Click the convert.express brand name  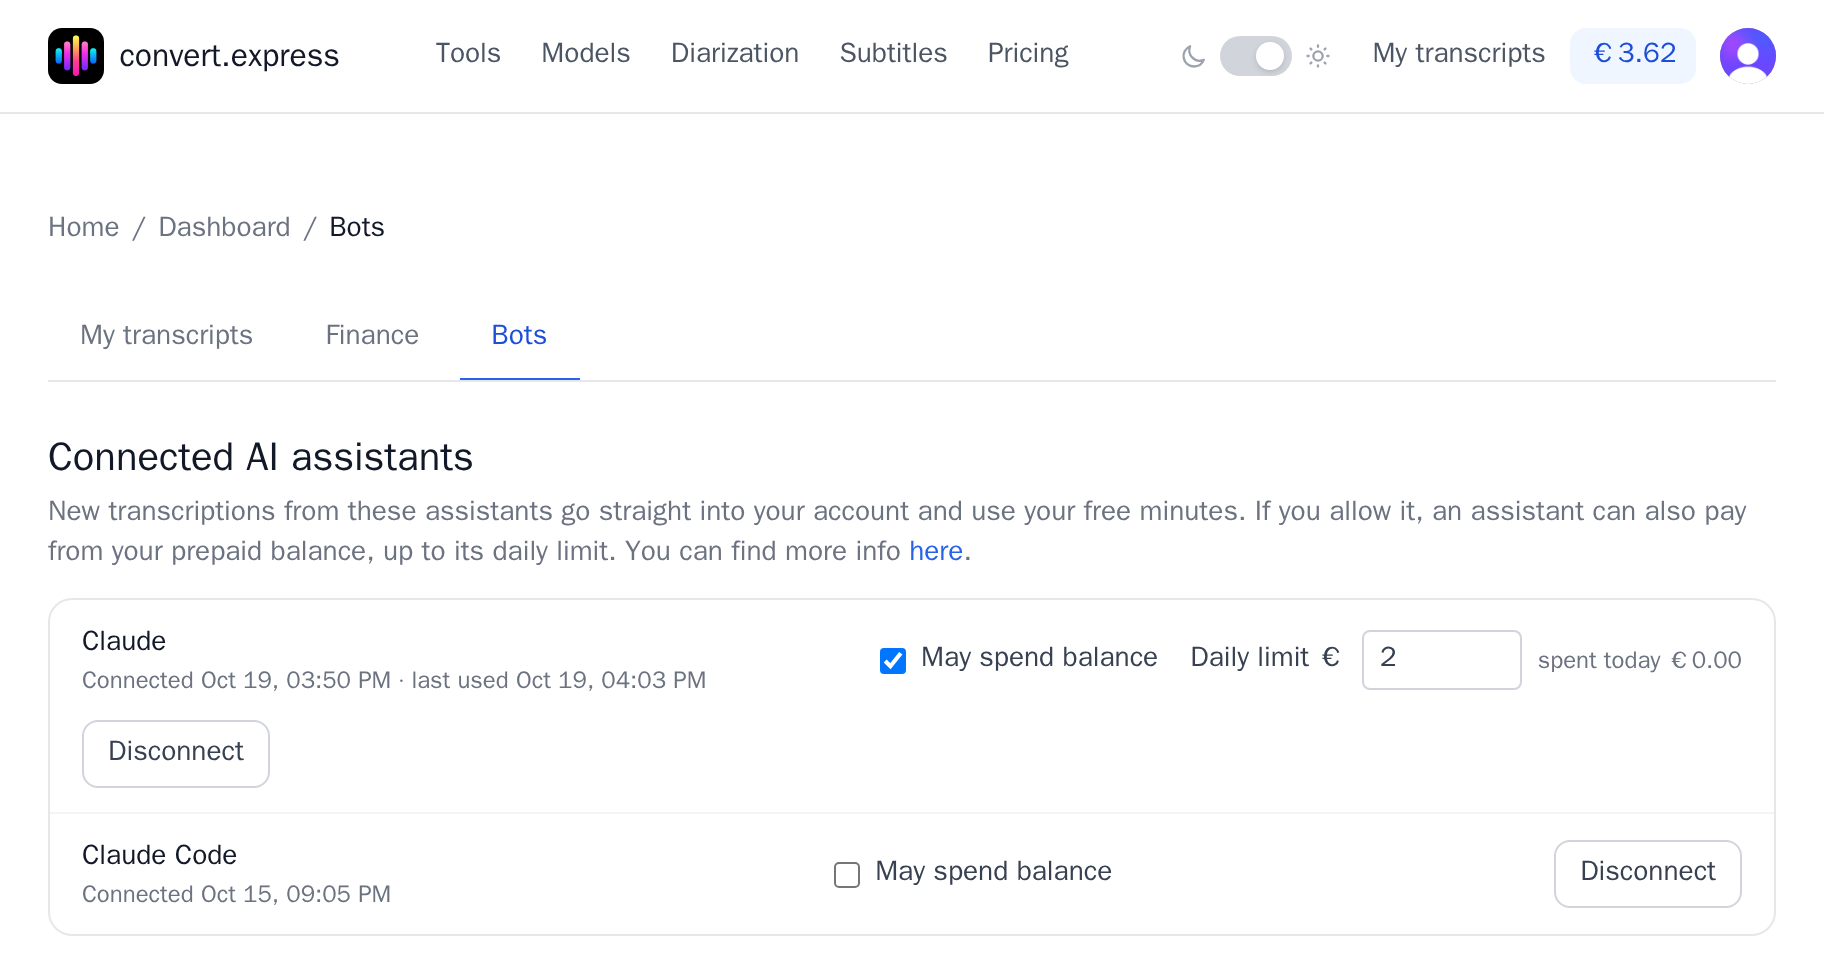pos(229,56)
